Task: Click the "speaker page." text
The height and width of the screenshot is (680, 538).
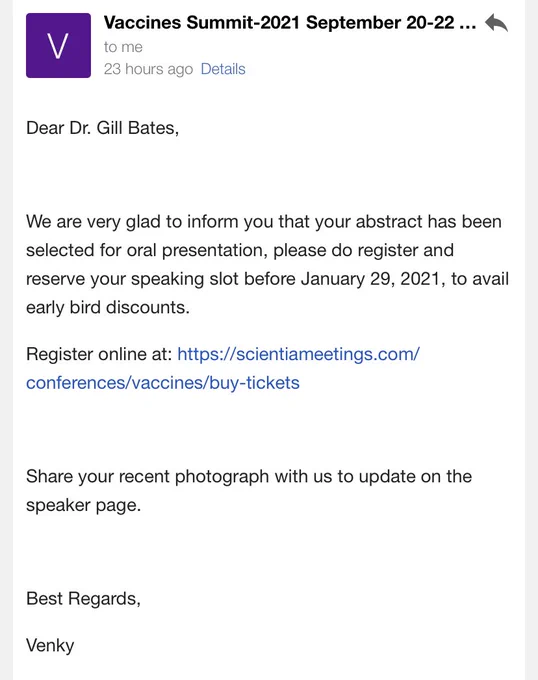Action: coord(84,505)
